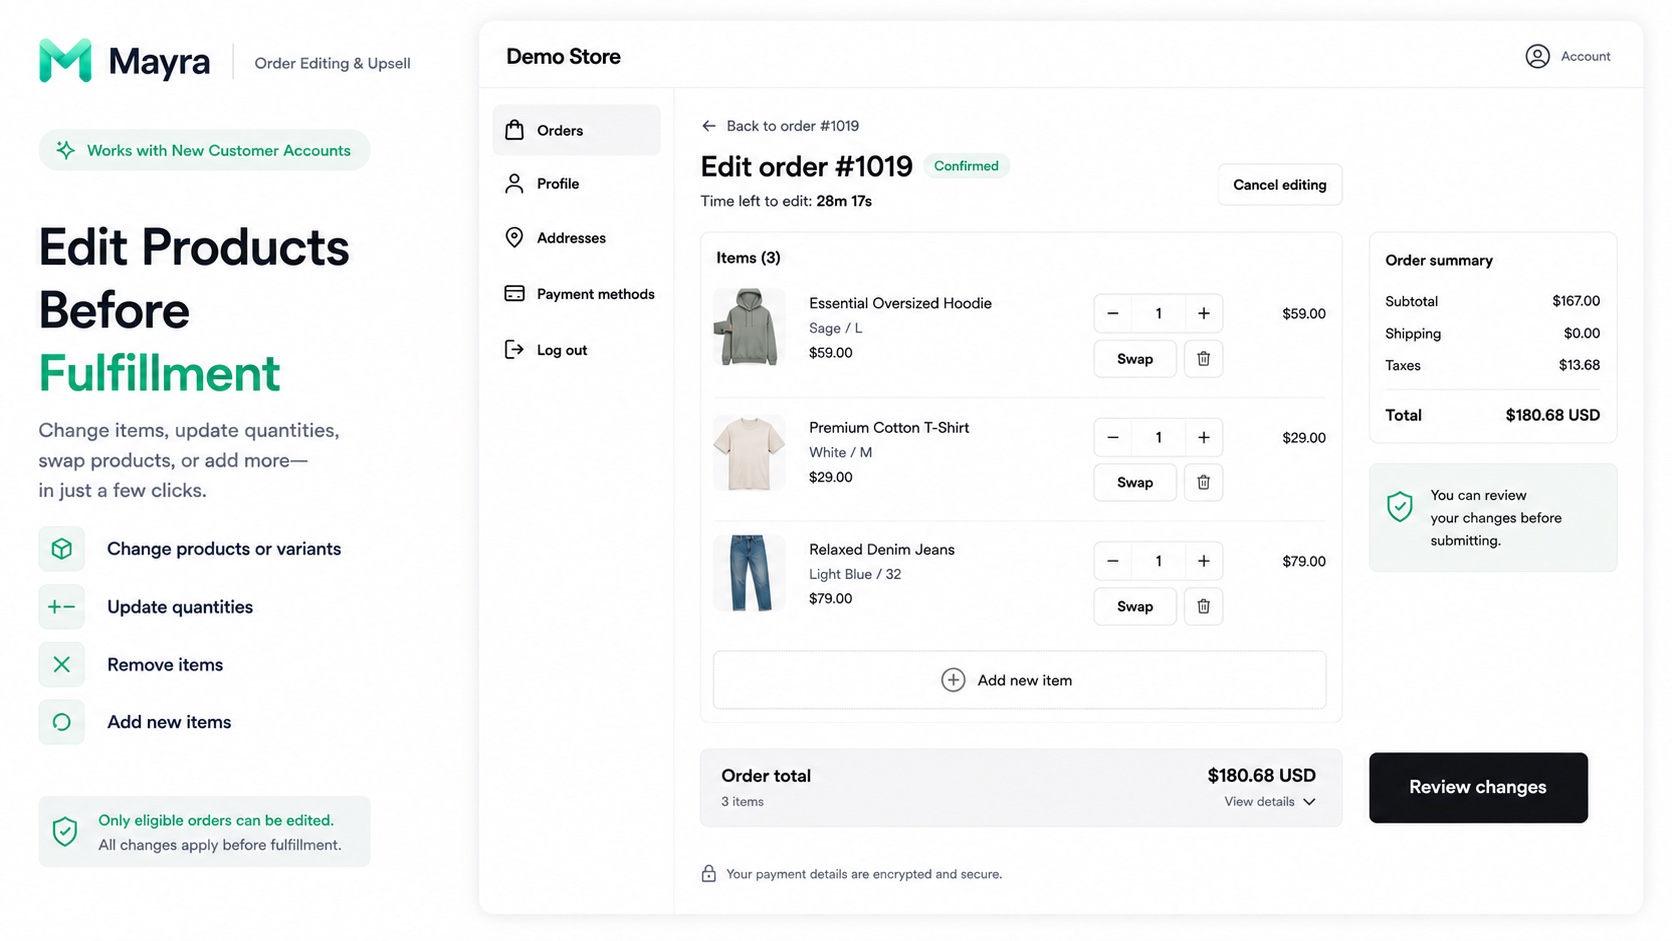Click the Orders bag icon
This screenshot has width=1672, height=941.
[514, 130]
